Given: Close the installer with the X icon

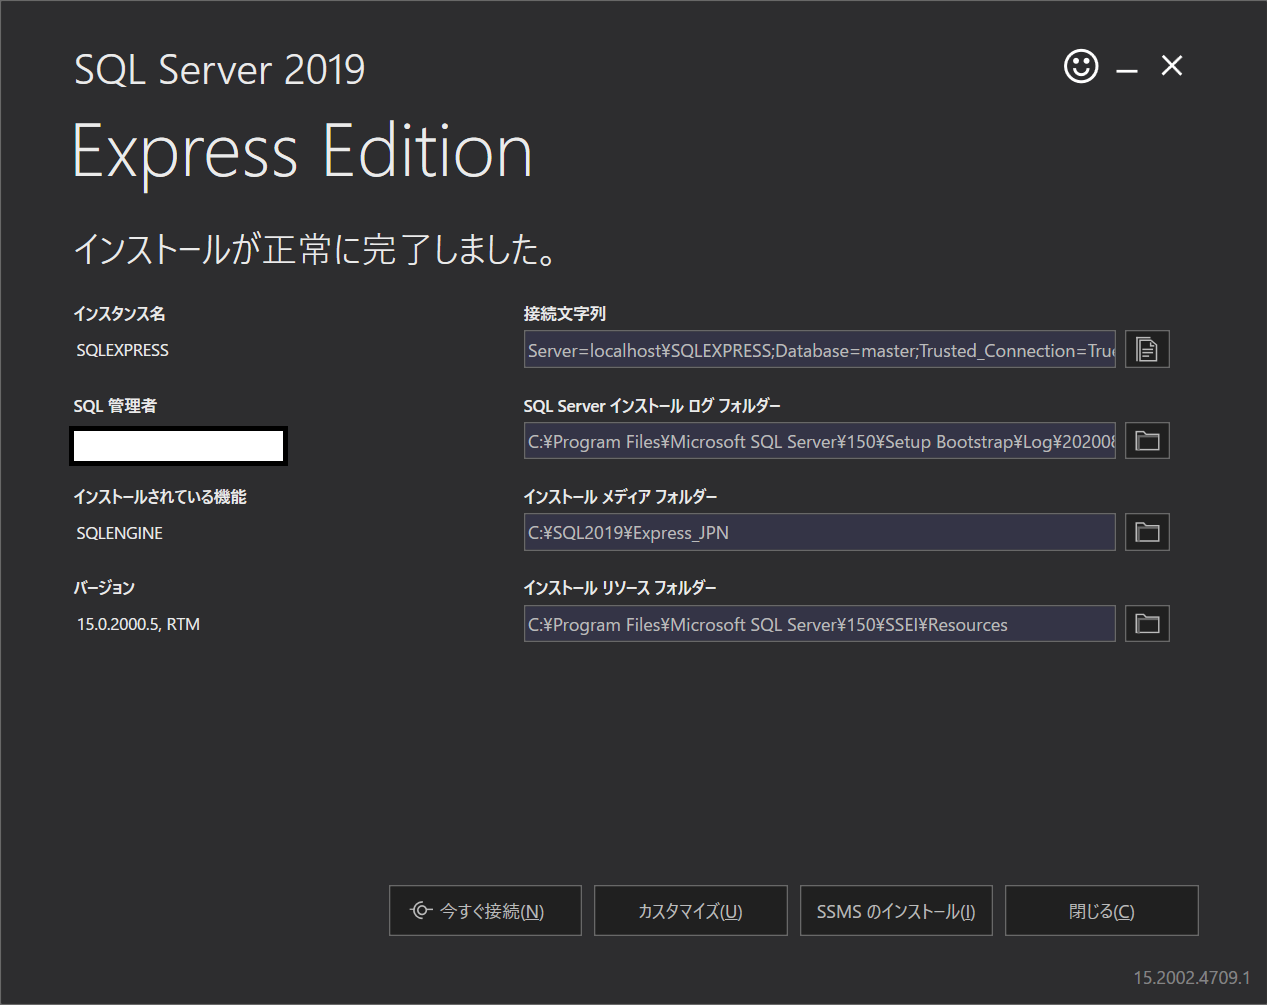Looking at the screenshot, I should tap(1172, 66).
